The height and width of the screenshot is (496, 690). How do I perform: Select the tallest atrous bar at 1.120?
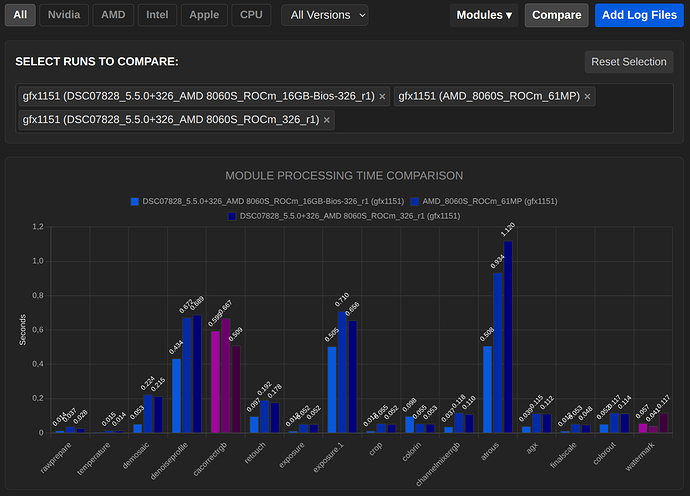[x=508, y=337]
